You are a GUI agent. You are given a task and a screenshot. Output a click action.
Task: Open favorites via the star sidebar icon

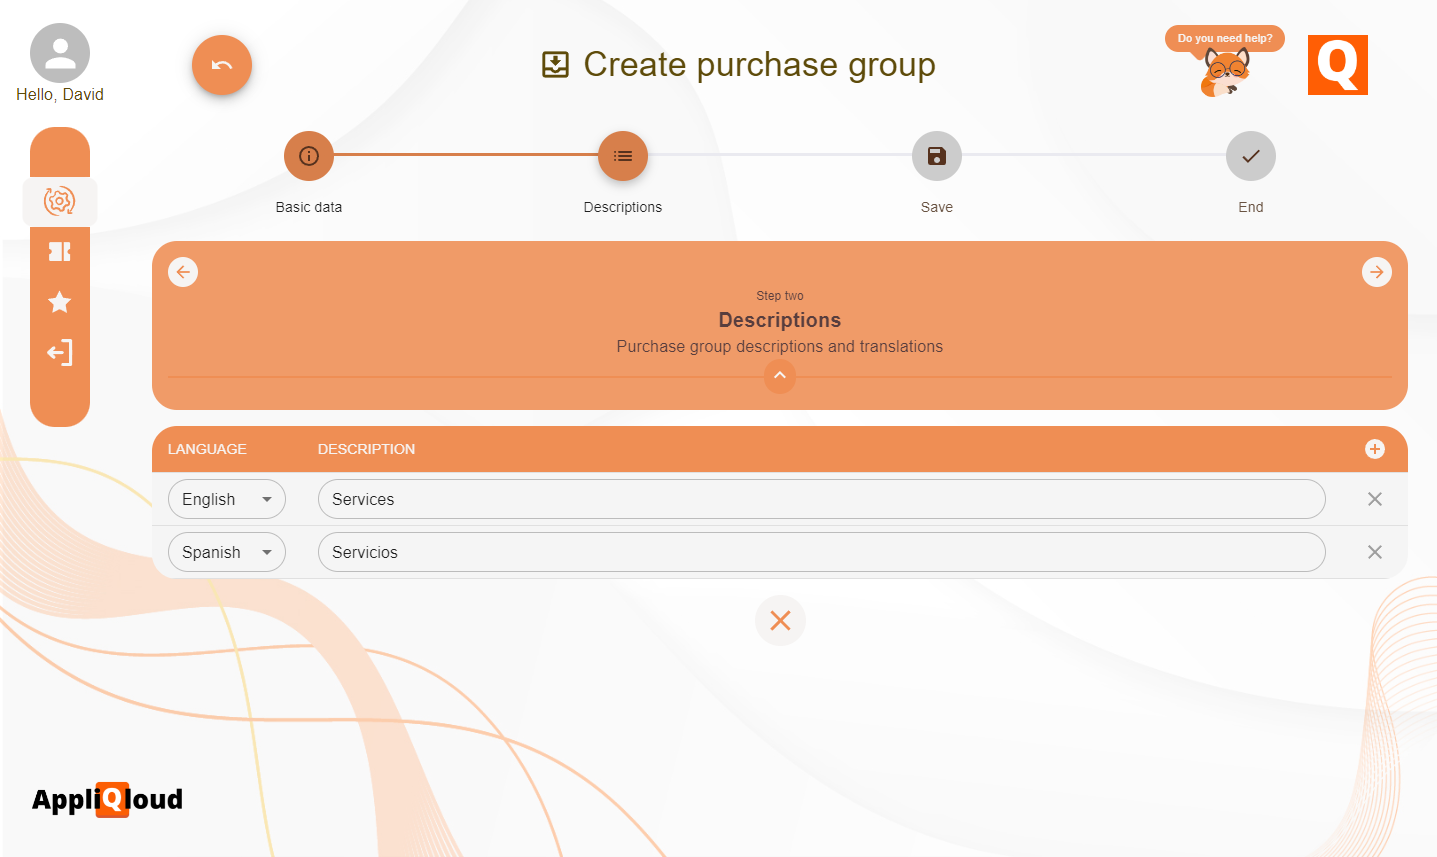tap(59, 302)
